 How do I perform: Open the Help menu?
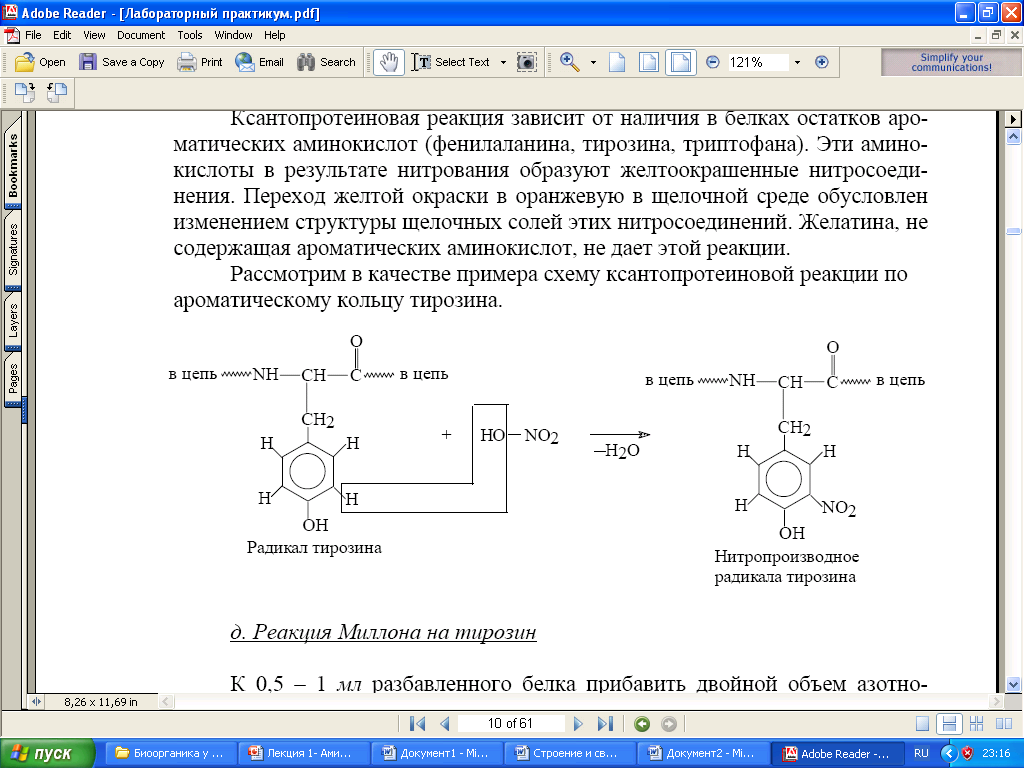coord(274,35)
